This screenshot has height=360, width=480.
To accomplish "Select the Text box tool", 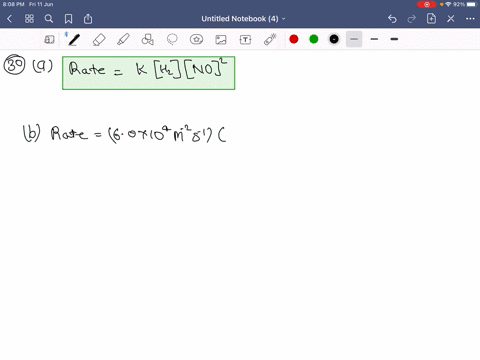I will pyautogui.click(x=245, y=40).
